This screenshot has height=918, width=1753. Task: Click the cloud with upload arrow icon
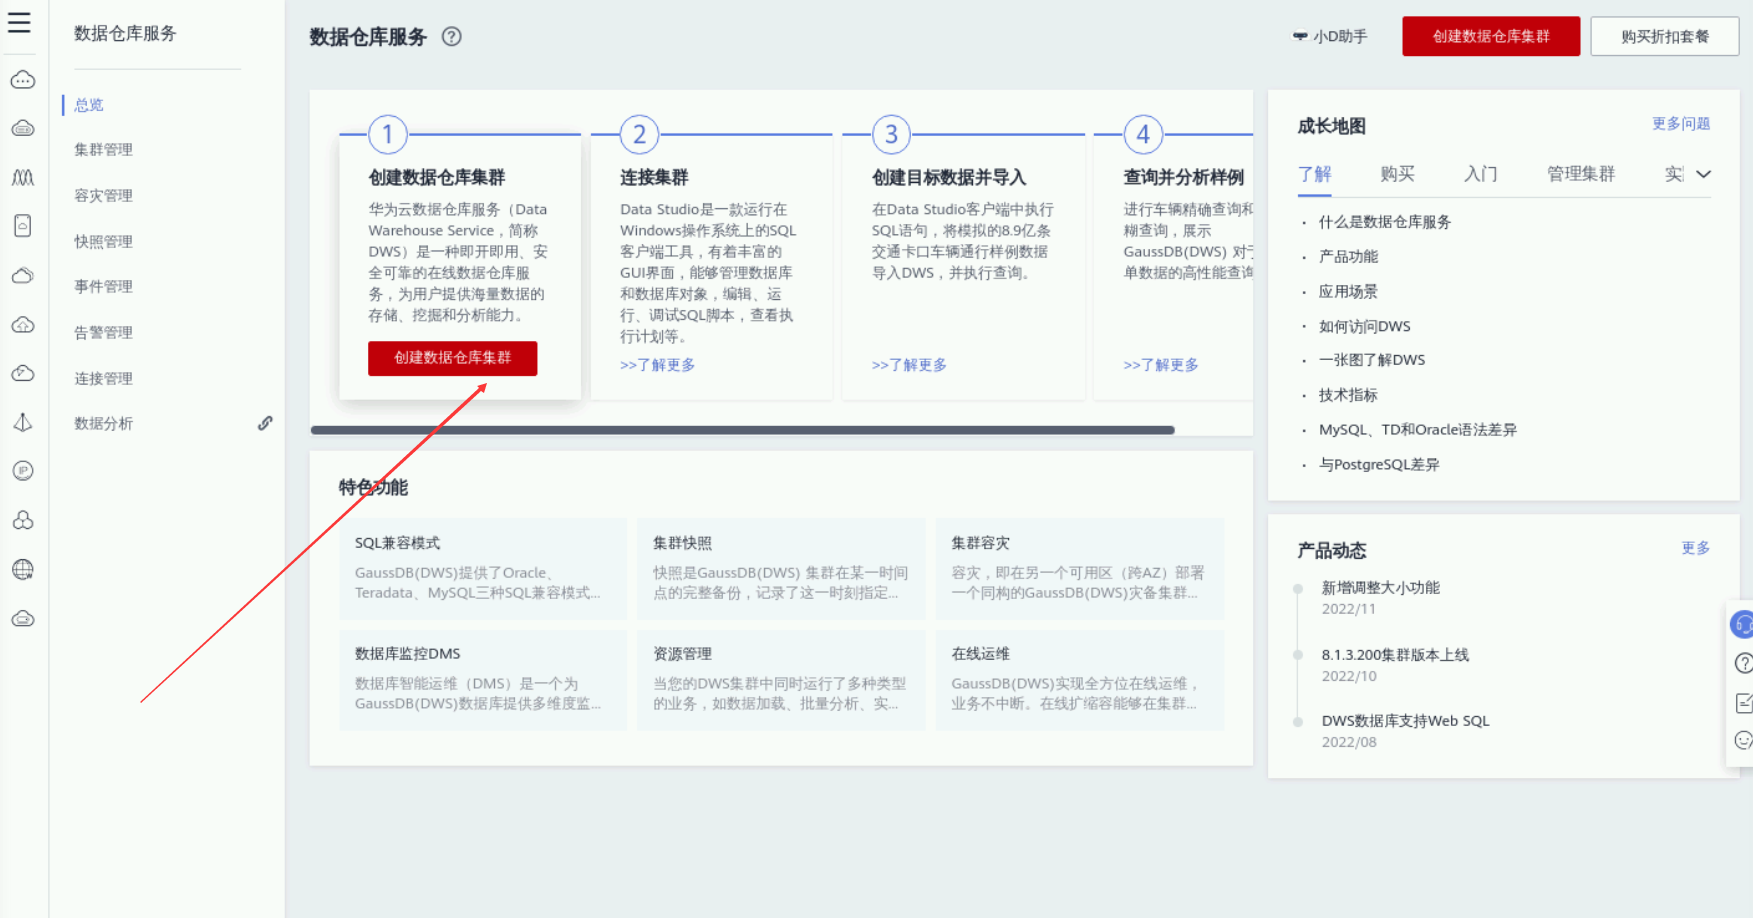(x=23, y=324)
